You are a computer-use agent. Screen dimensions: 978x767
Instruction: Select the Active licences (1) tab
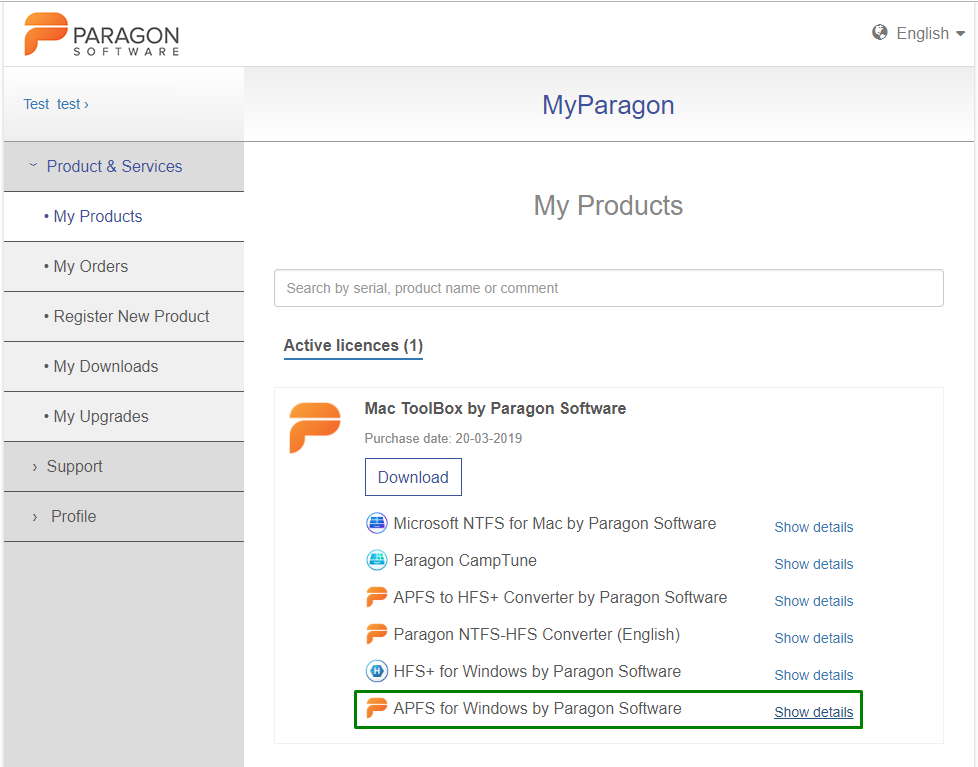(353, 345)
